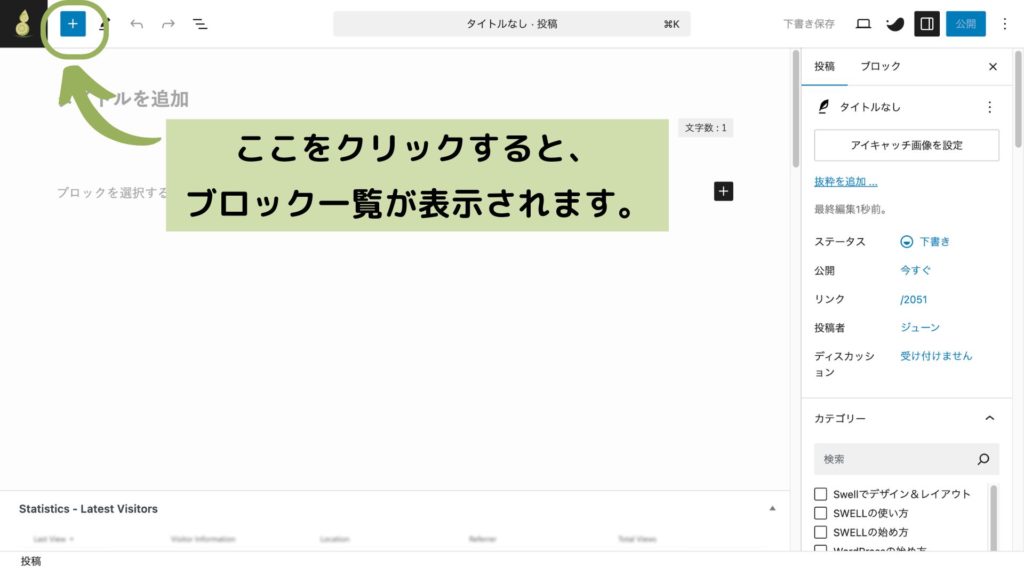Screen dimensions: 1024x576
Task: Click the inline block inserter in the canvas
Action: (x=721, y=190)
